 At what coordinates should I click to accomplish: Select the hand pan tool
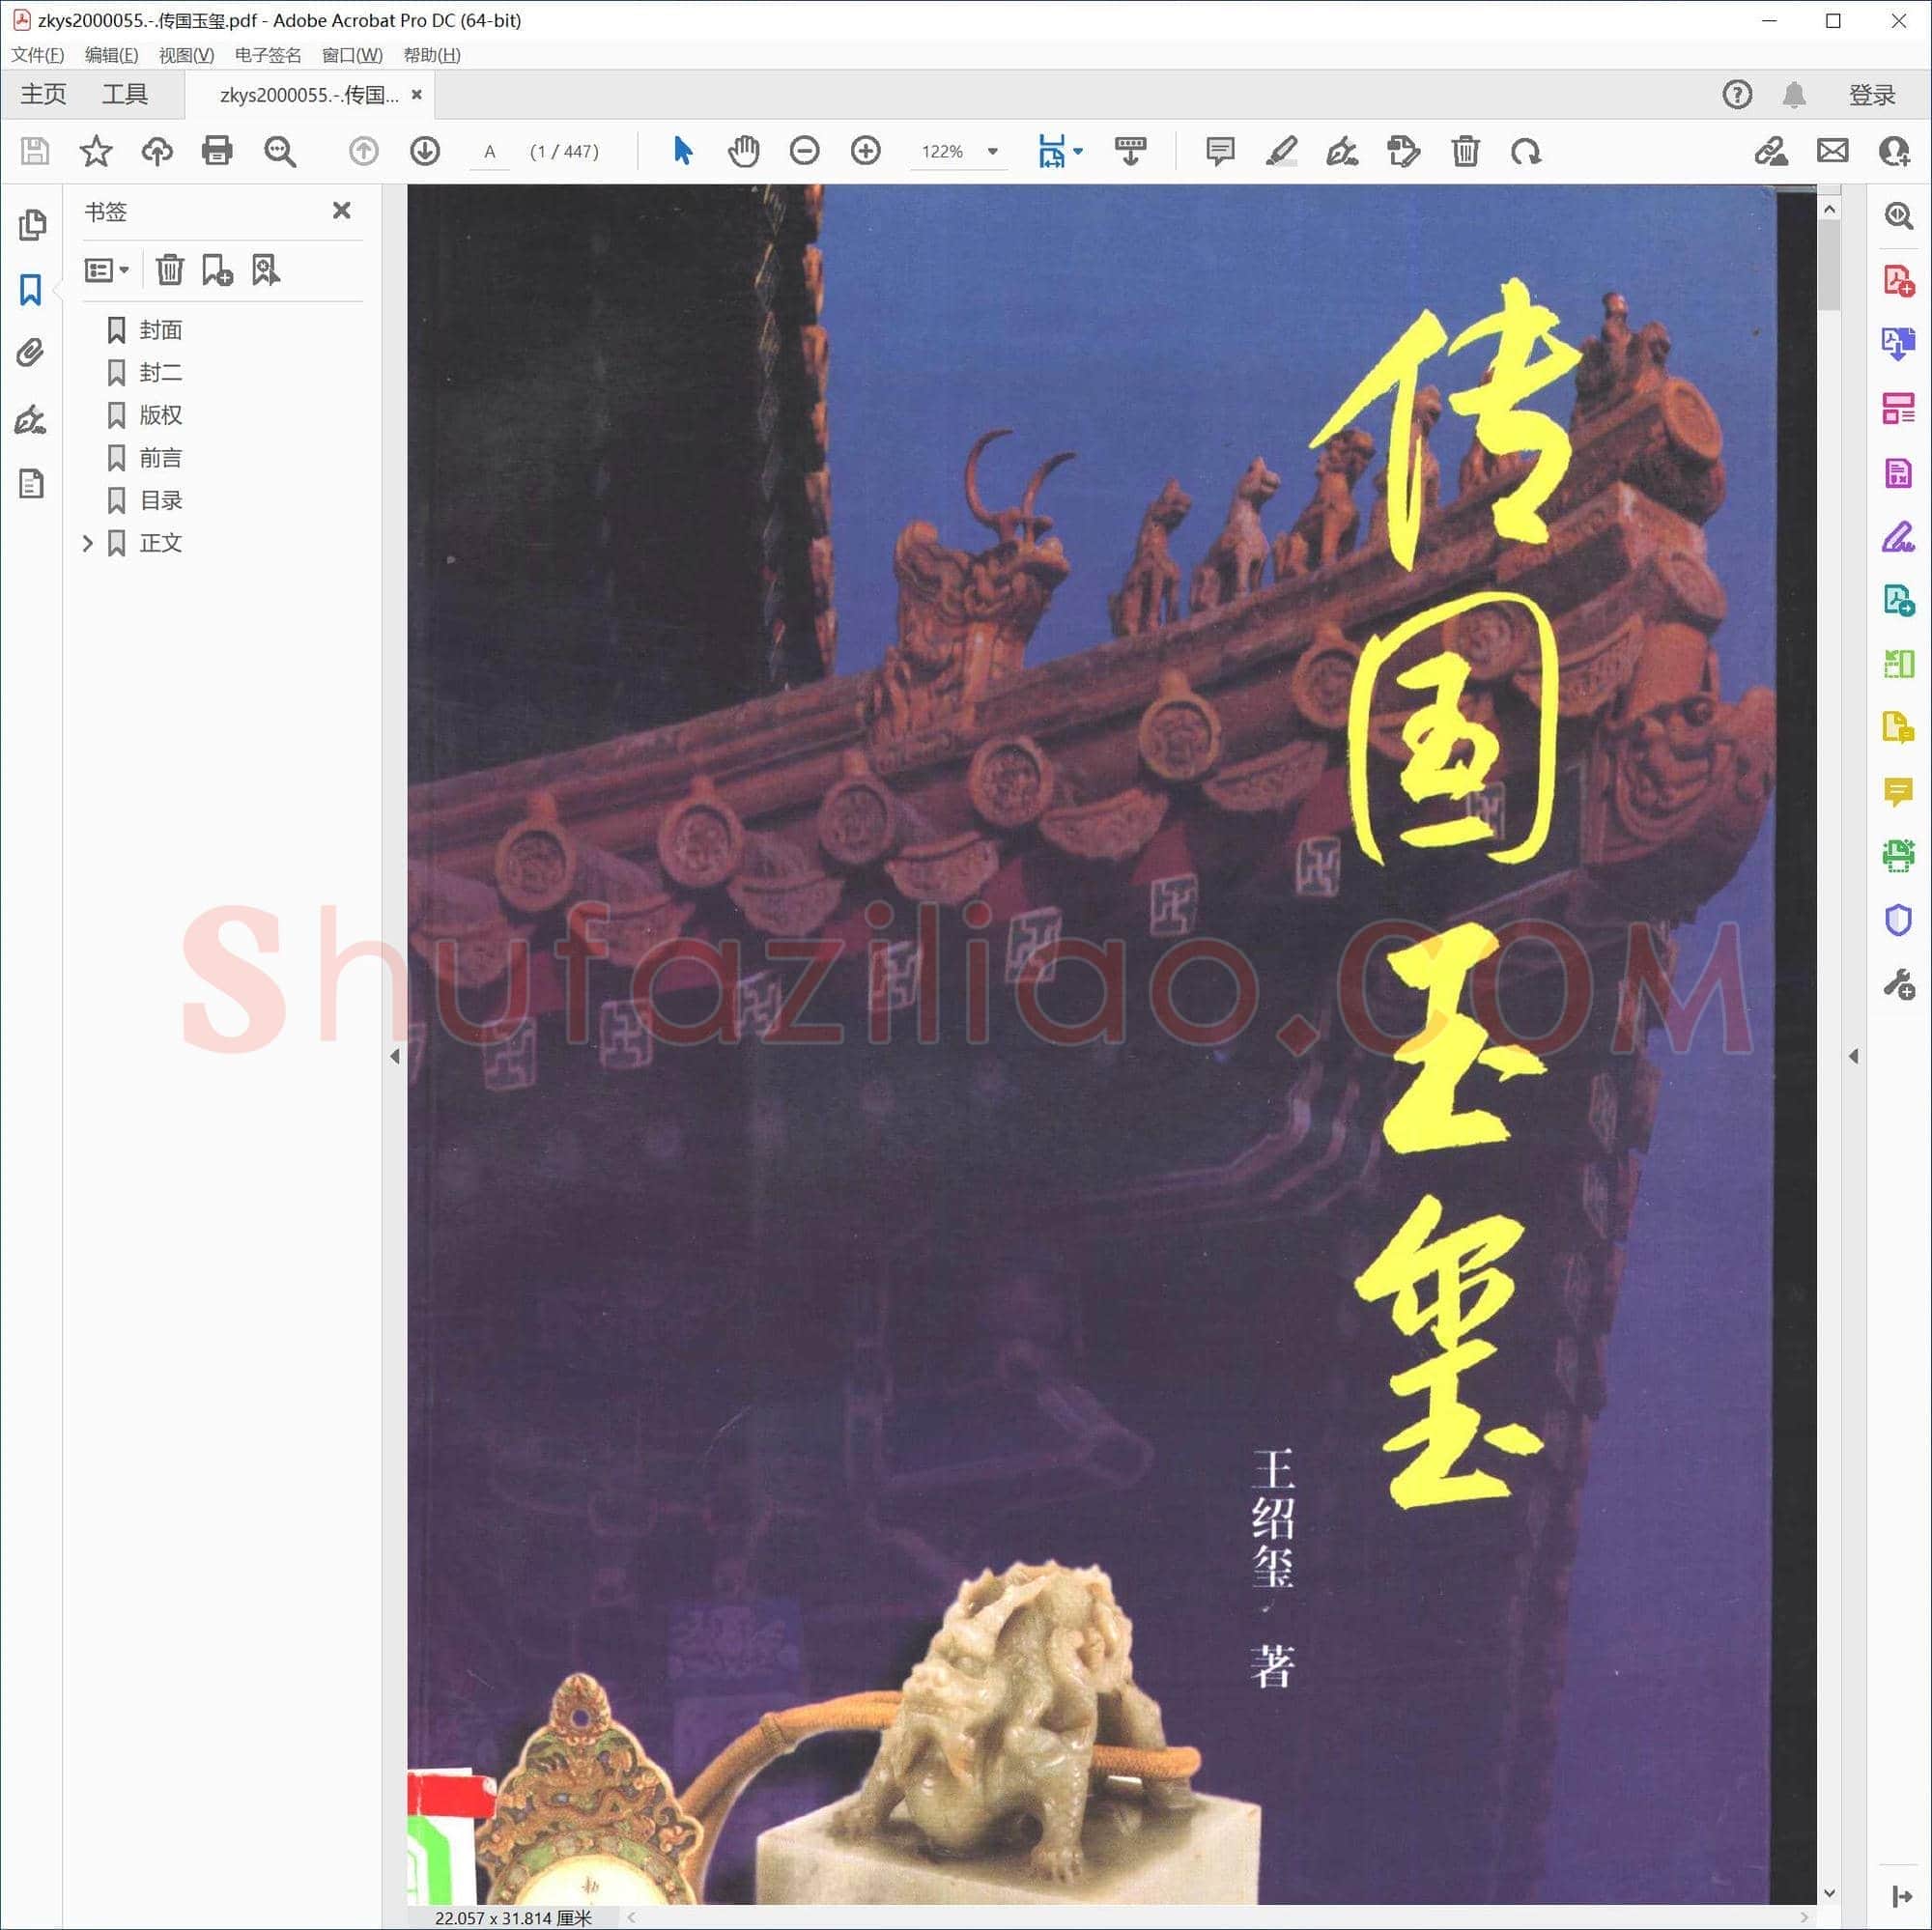tap(743, 151)
